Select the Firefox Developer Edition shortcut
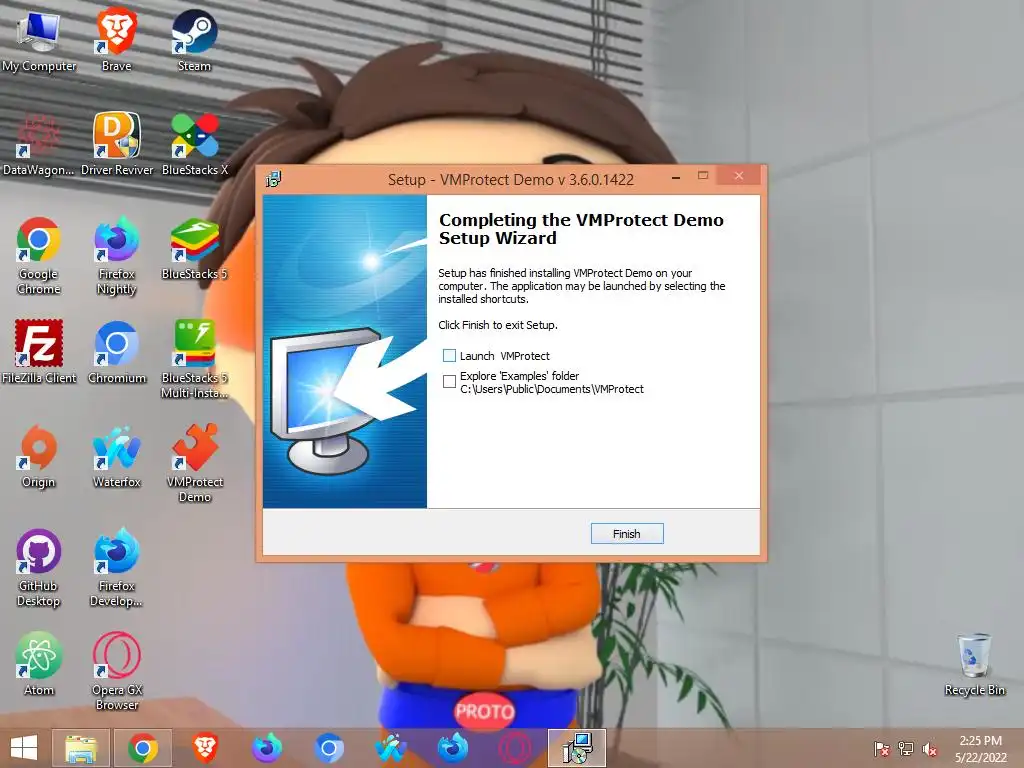 (117, 567)
